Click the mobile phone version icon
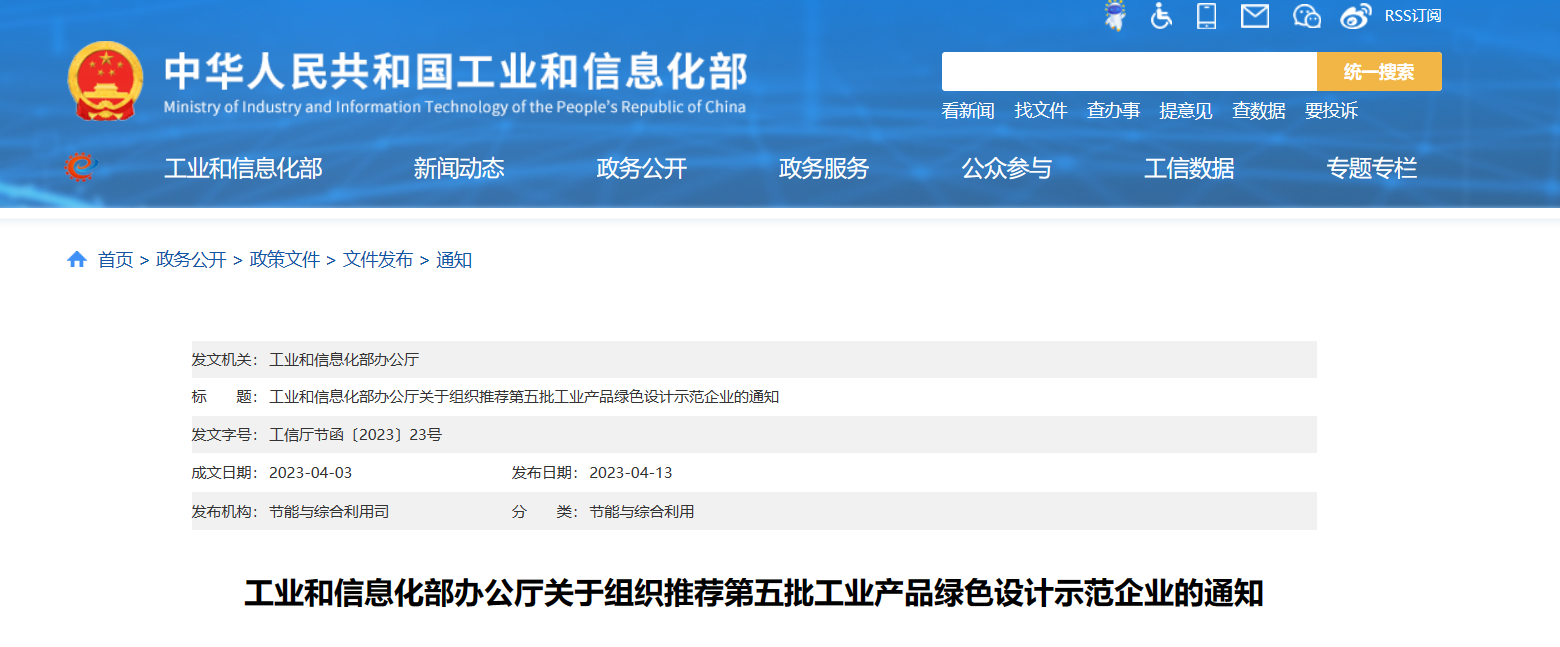This screenshot has width=1560, height=647. [1207, 15]
